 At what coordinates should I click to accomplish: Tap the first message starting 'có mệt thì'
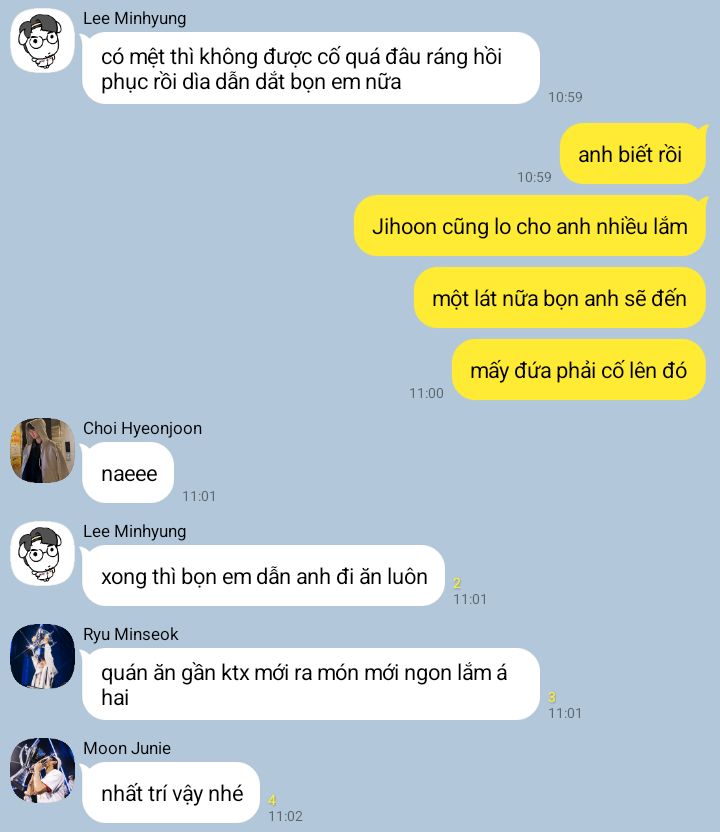point(311,68)
